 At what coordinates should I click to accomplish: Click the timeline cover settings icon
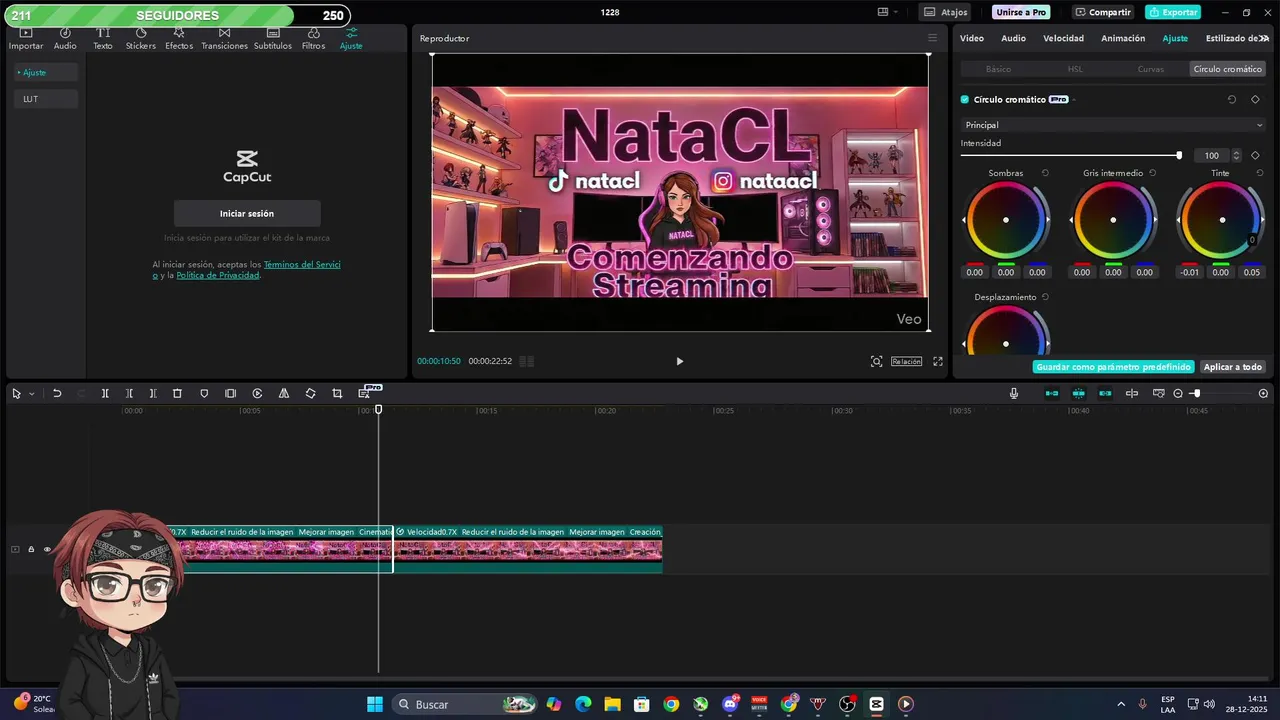[x=1159, y=394]
